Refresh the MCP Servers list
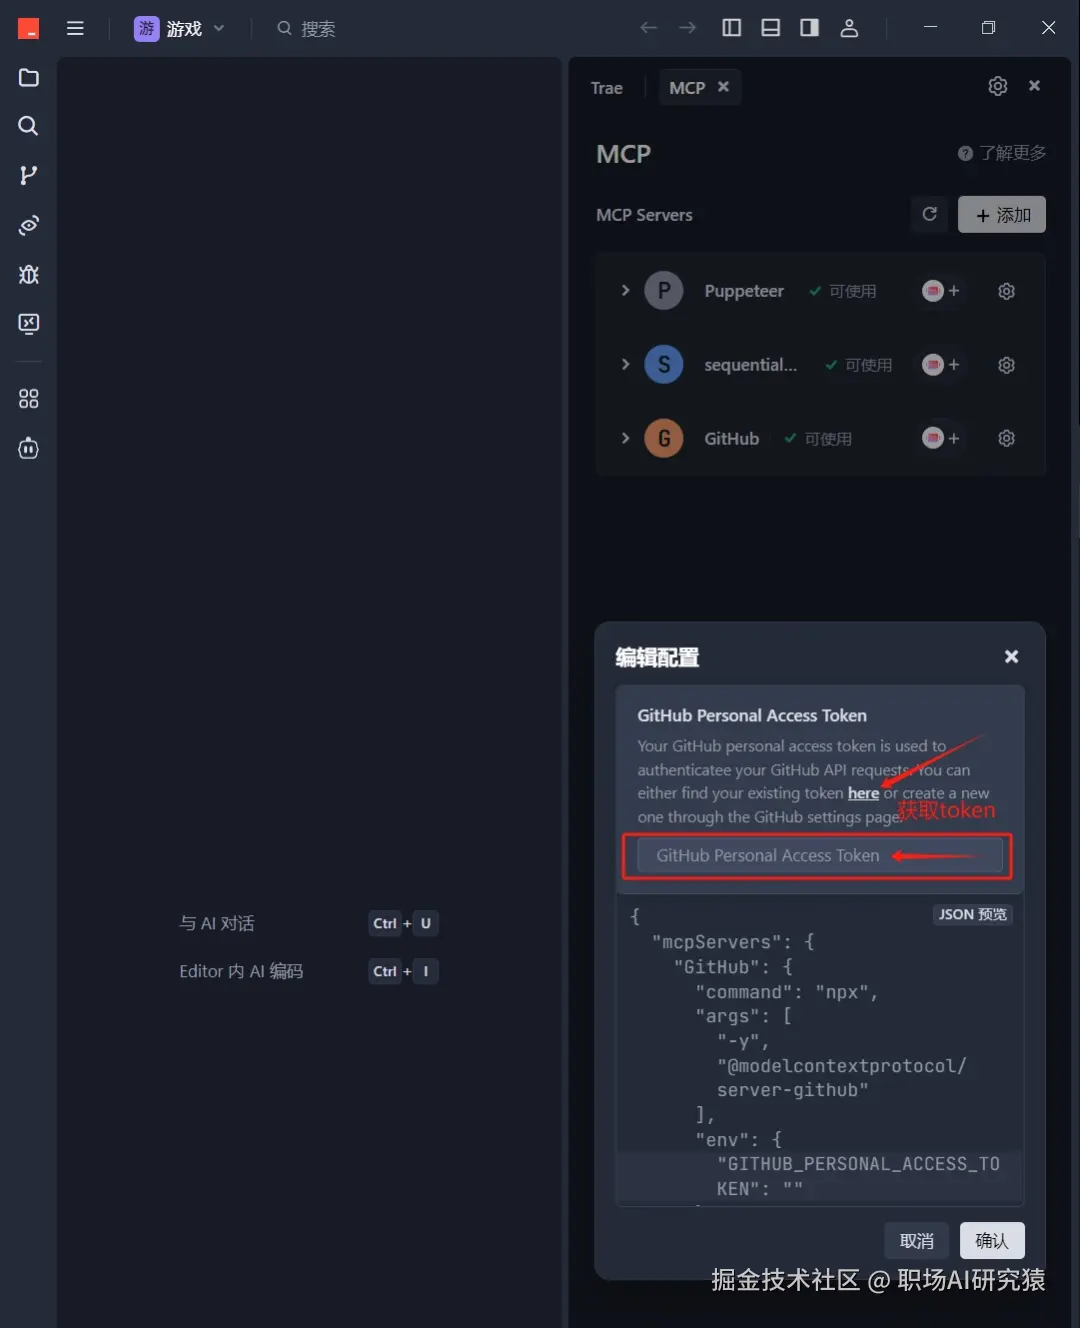This screenshot has width=1080, height=1328. click(930, 214)
